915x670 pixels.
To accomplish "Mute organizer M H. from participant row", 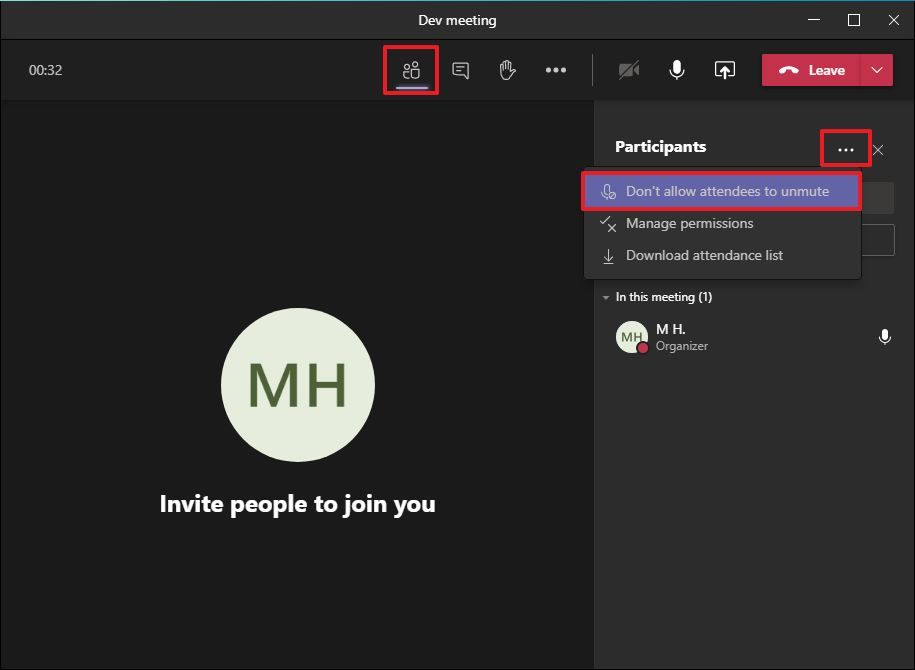I will [x=885, y=337].
